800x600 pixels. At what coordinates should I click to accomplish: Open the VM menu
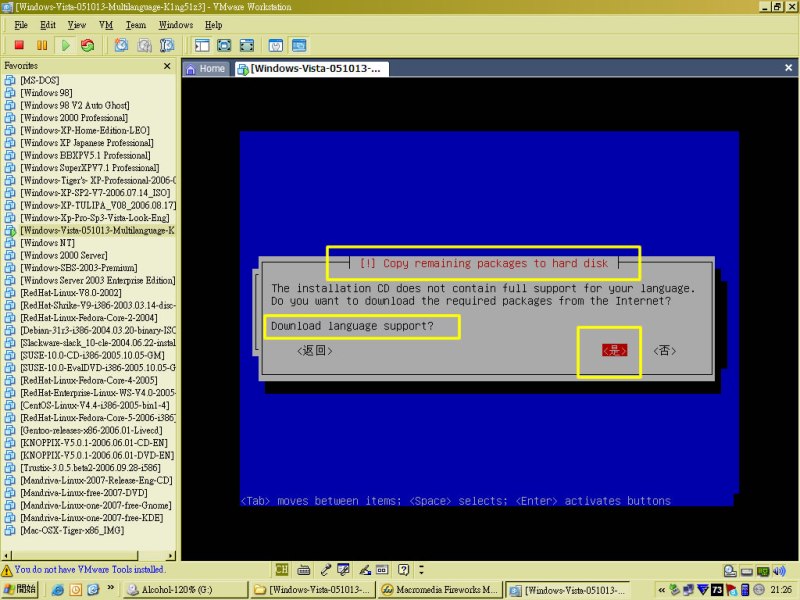click(106, 25)
